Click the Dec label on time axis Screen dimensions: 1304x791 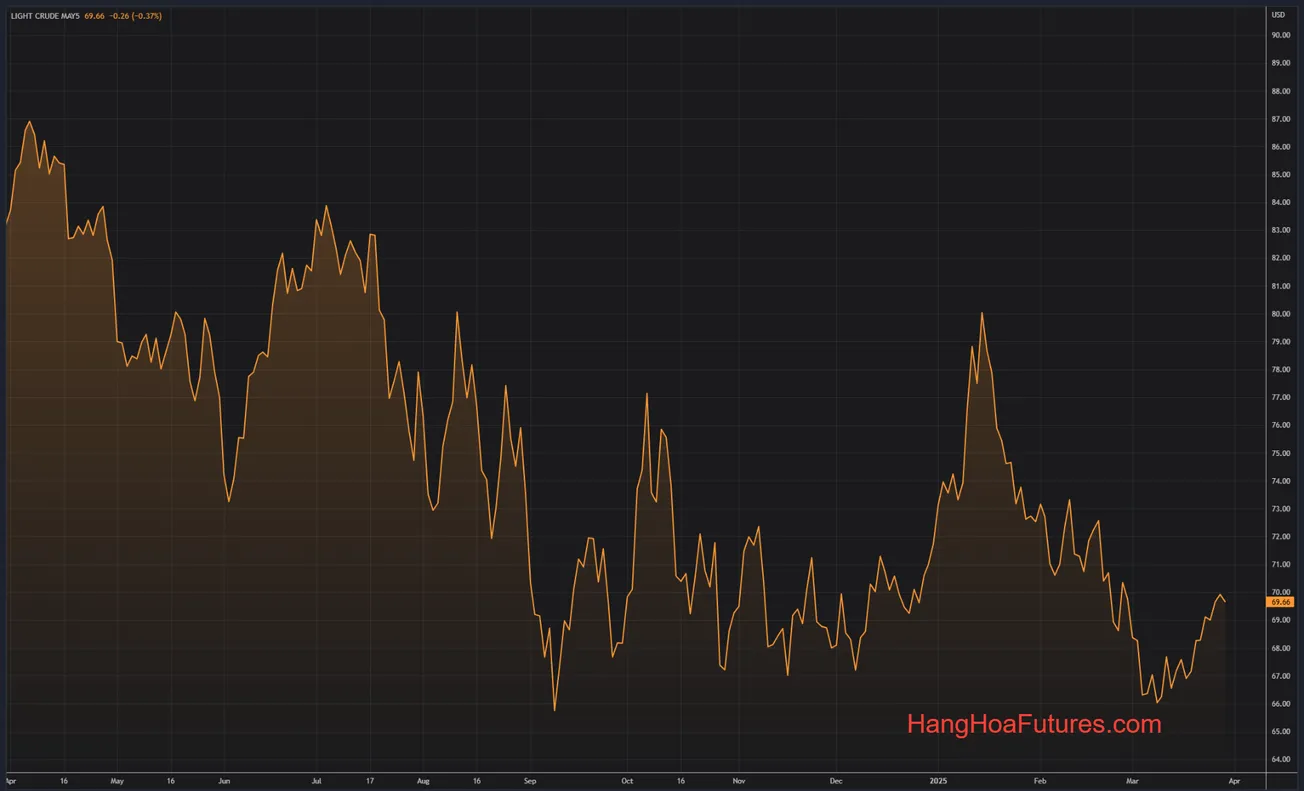[x=836, y=780]
